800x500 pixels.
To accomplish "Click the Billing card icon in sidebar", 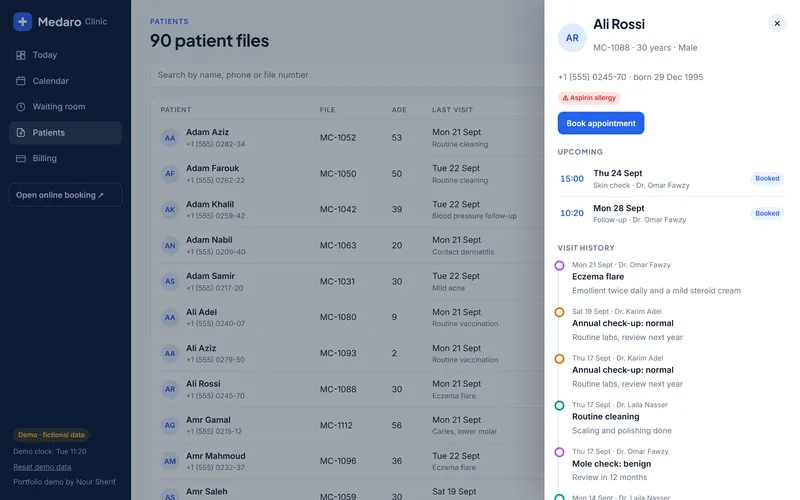I will tap(21, 158).
